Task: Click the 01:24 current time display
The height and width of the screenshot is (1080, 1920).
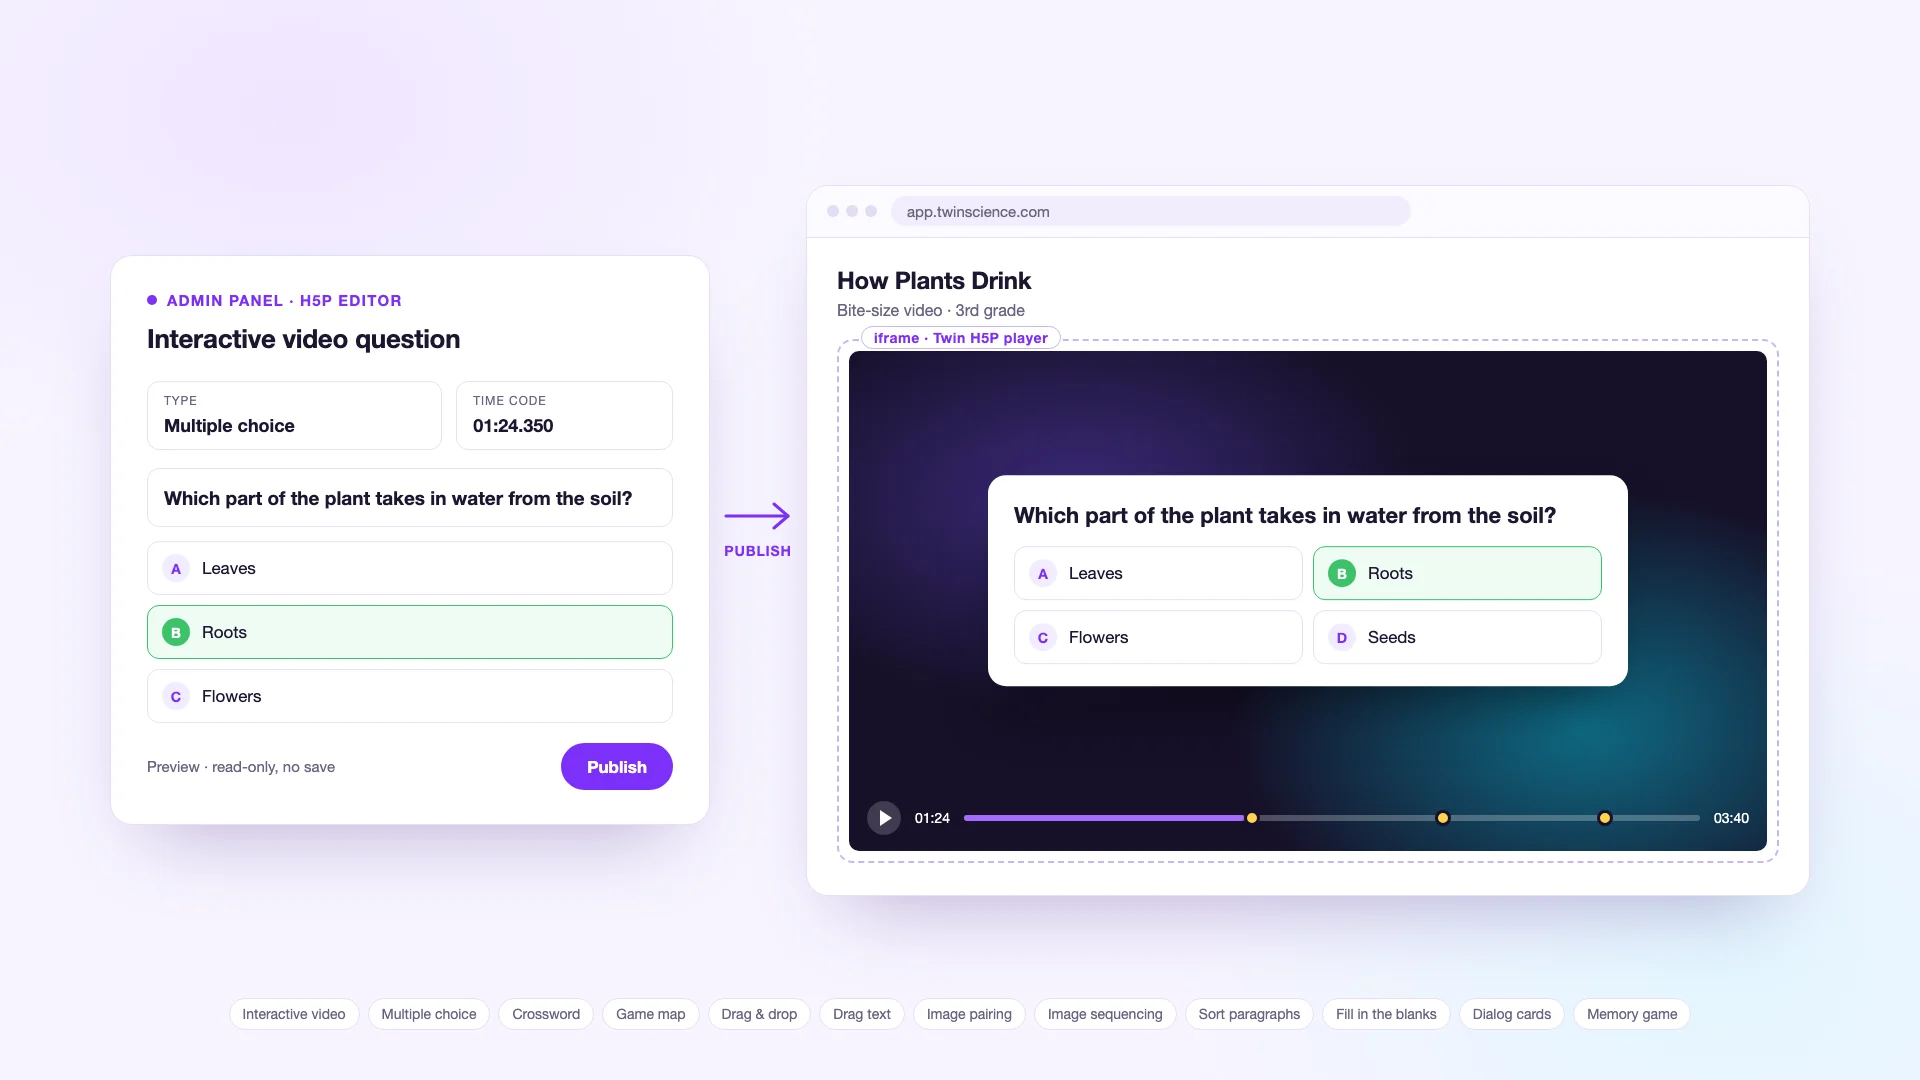Action: [x=932, y=818]
